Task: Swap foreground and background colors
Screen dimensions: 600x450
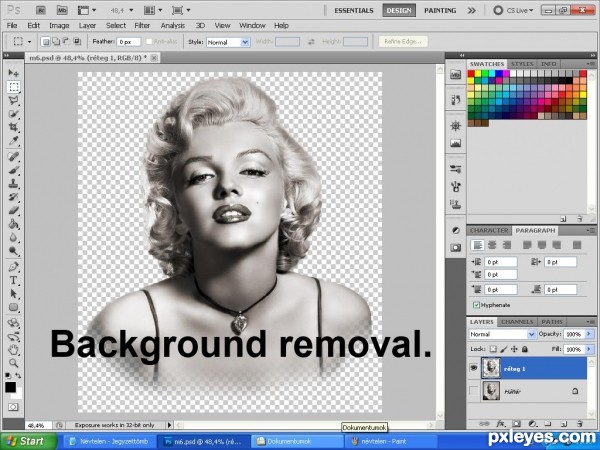Action: pos(18,376)
